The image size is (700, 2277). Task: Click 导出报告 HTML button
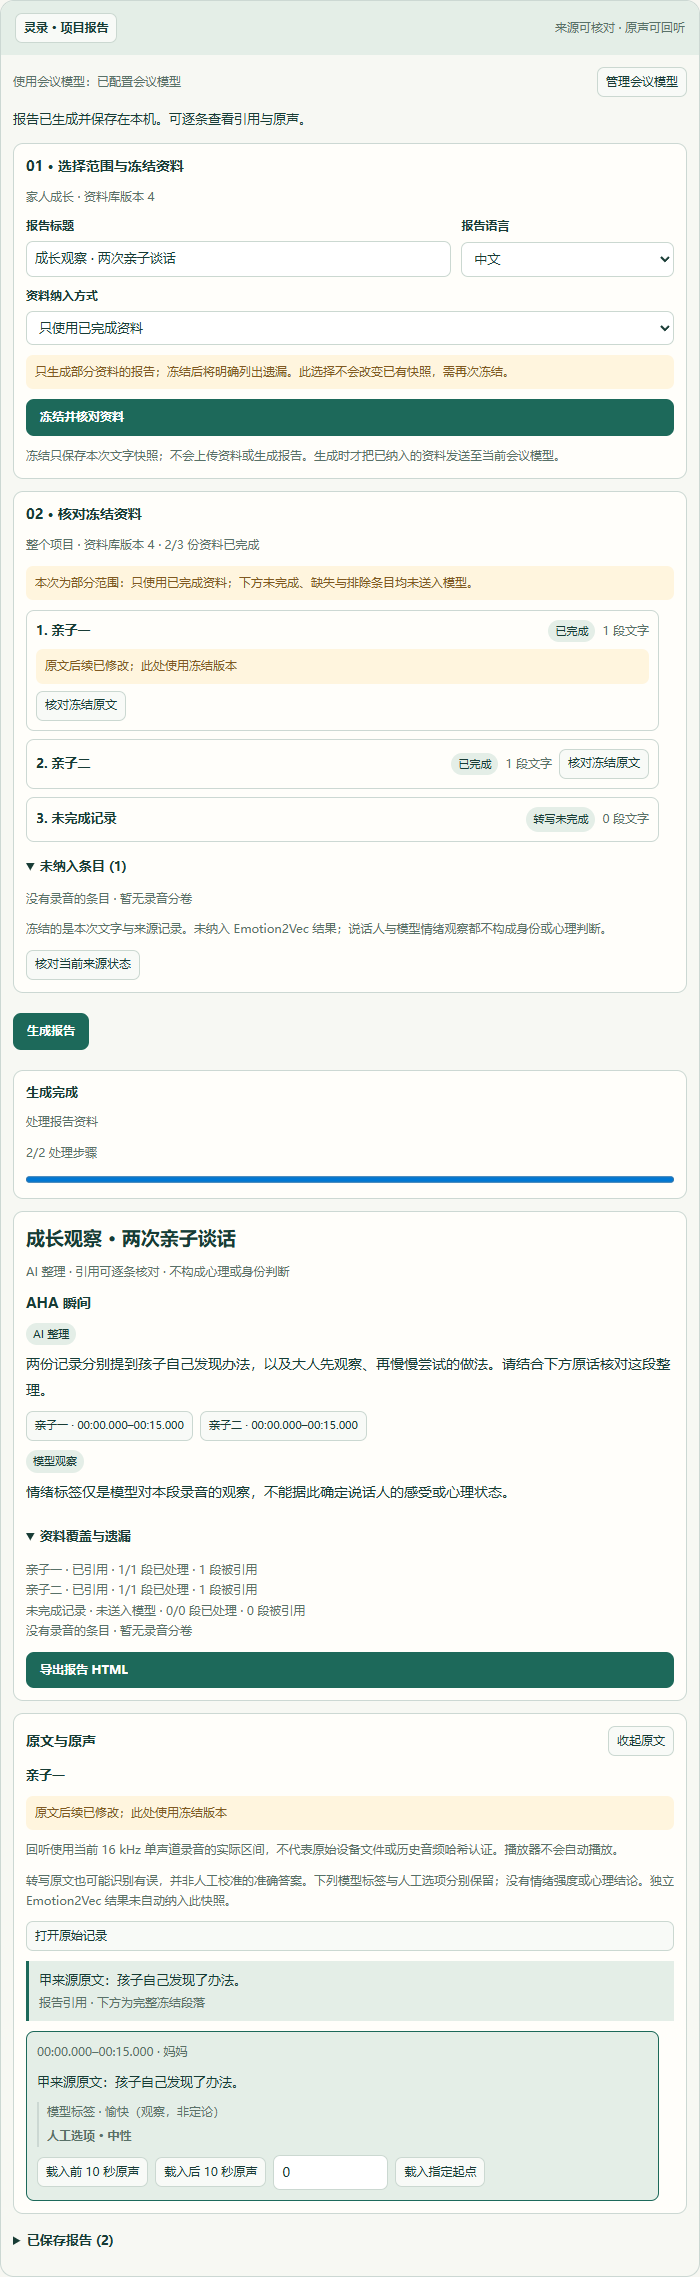click(350, 1669)
